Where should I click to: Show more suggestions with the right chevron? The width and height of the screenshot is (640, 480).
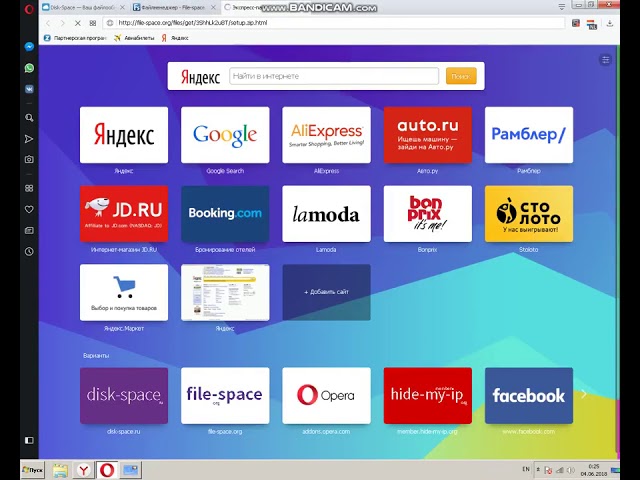pyautogui.click(x=584, y=394)
